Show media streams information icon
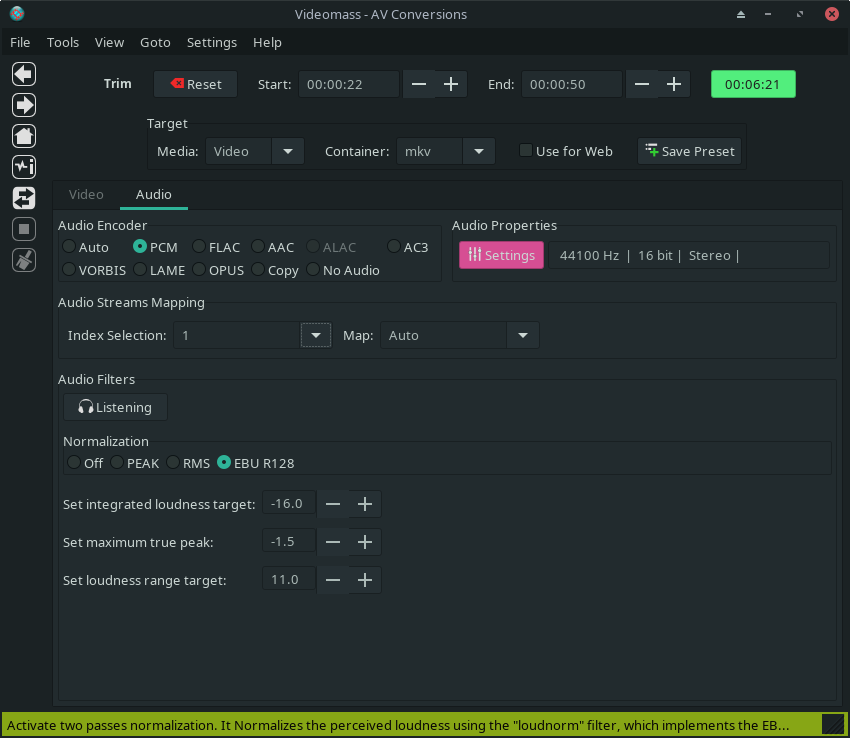This screenshot has height=738, width=850. click(24, 167)
